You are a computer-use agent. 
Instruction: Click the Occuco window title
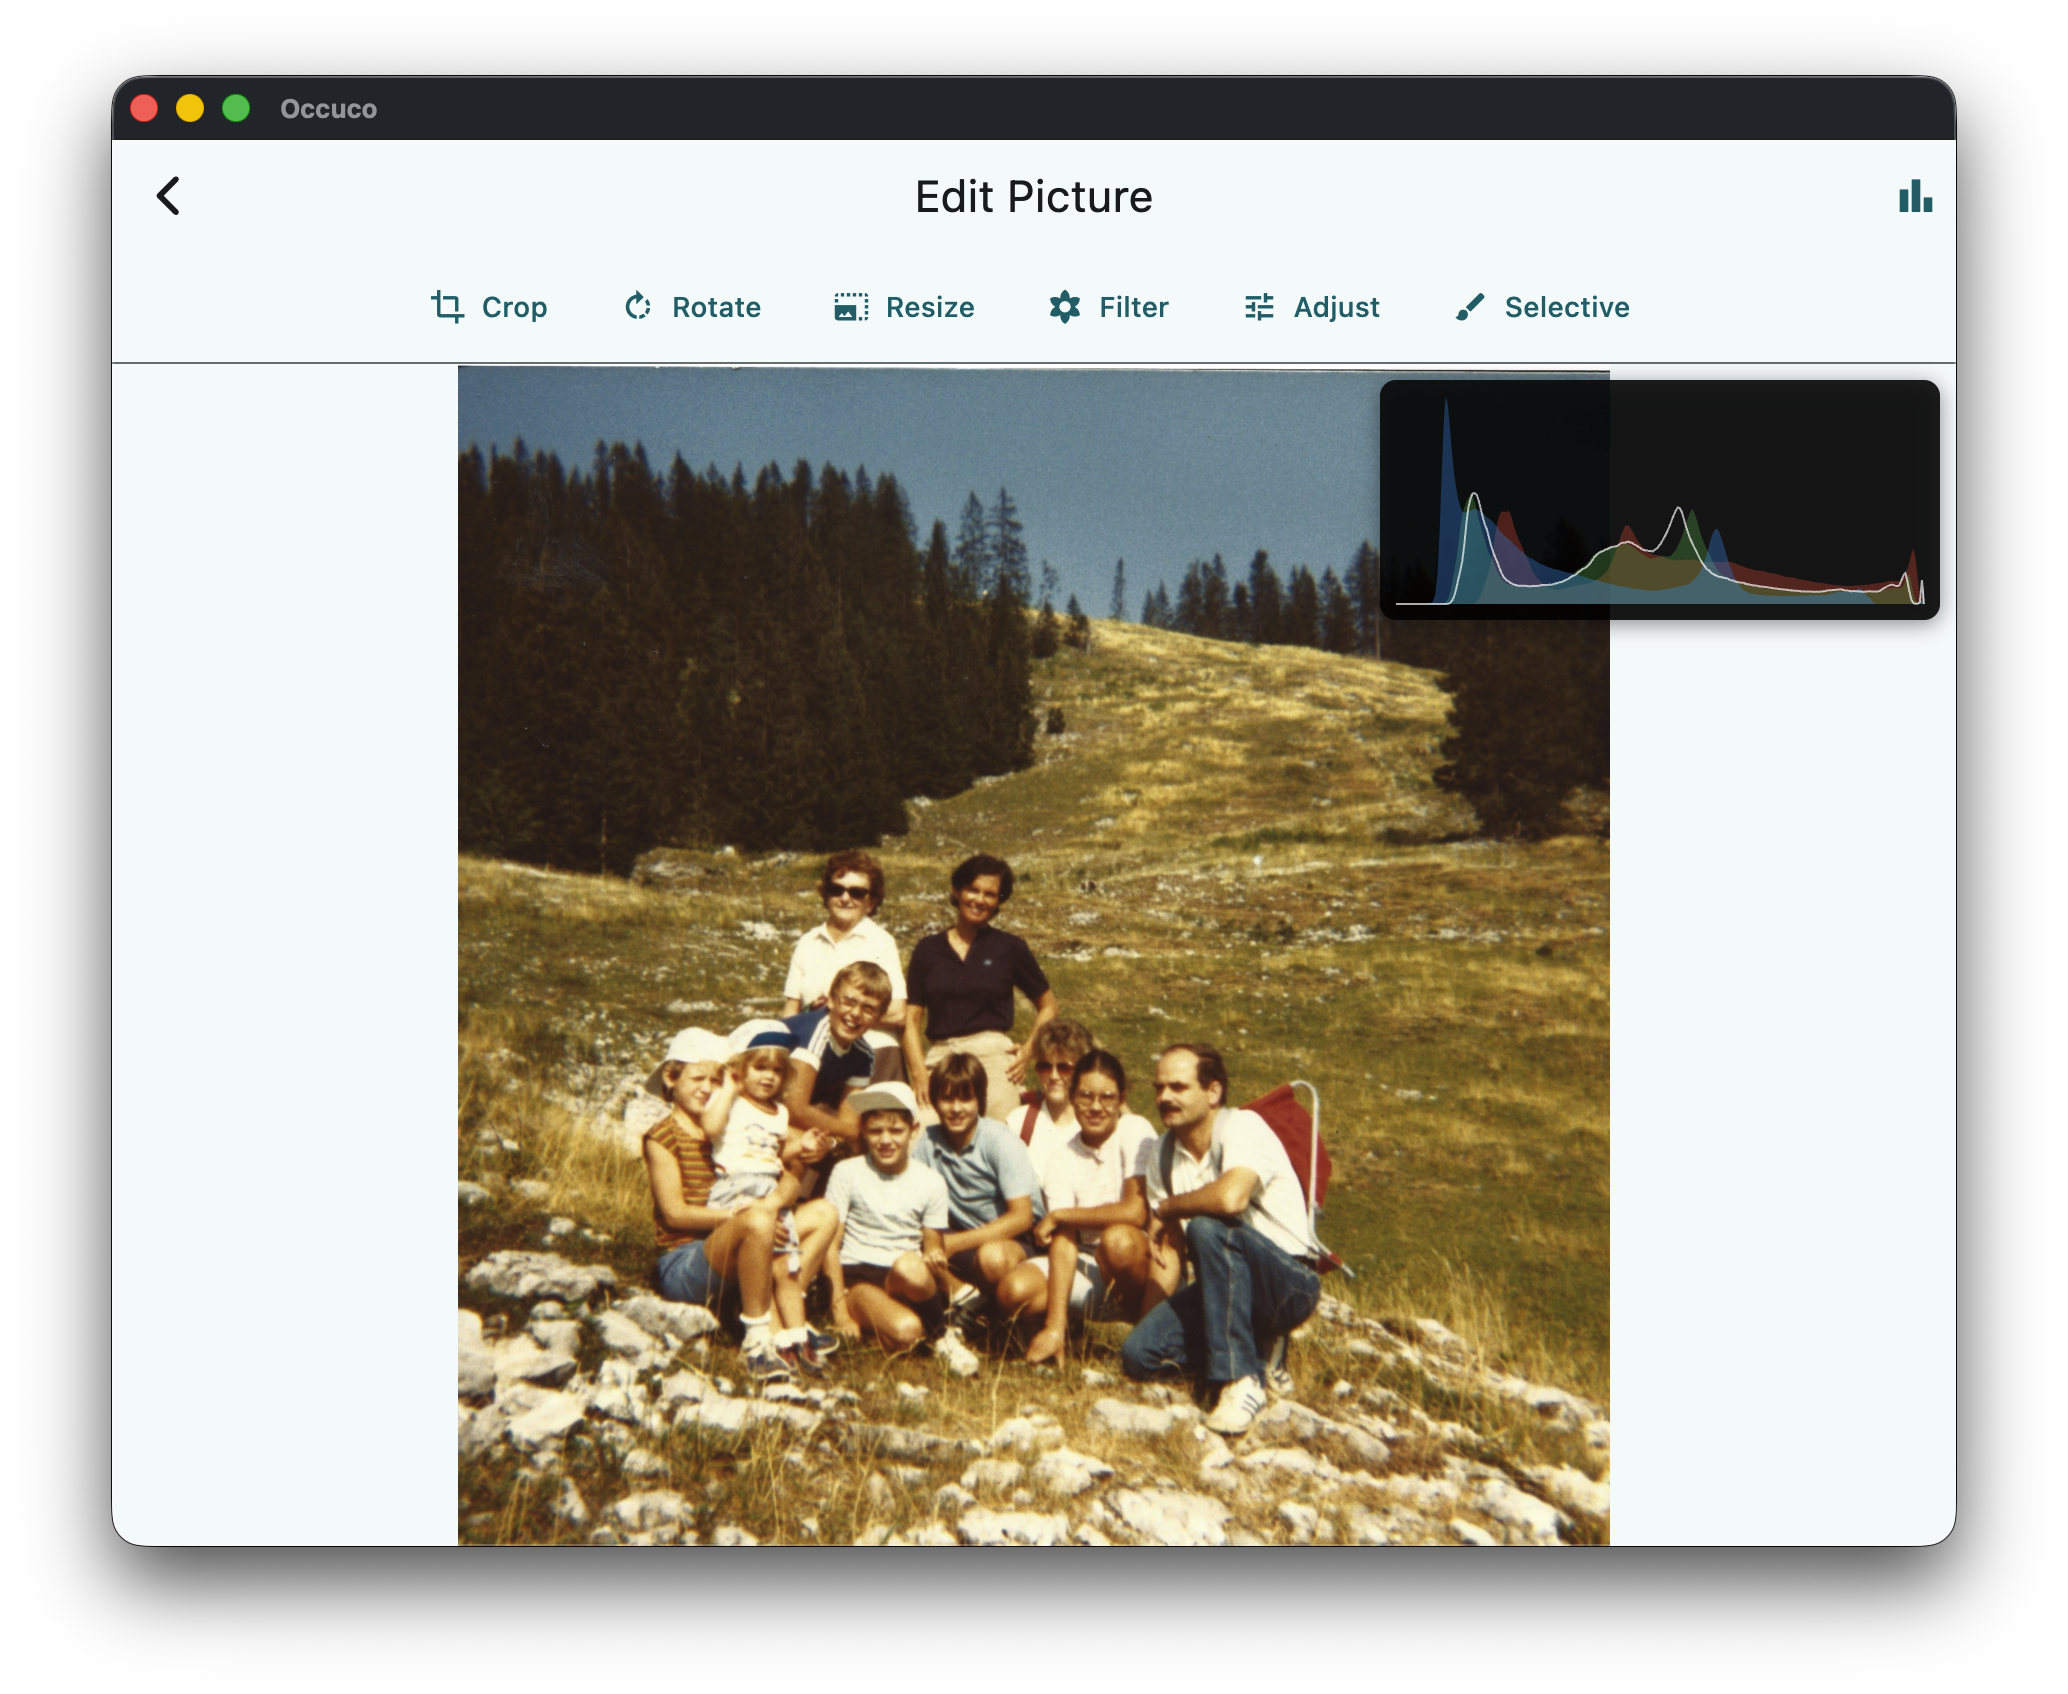(x=327, y=109)
